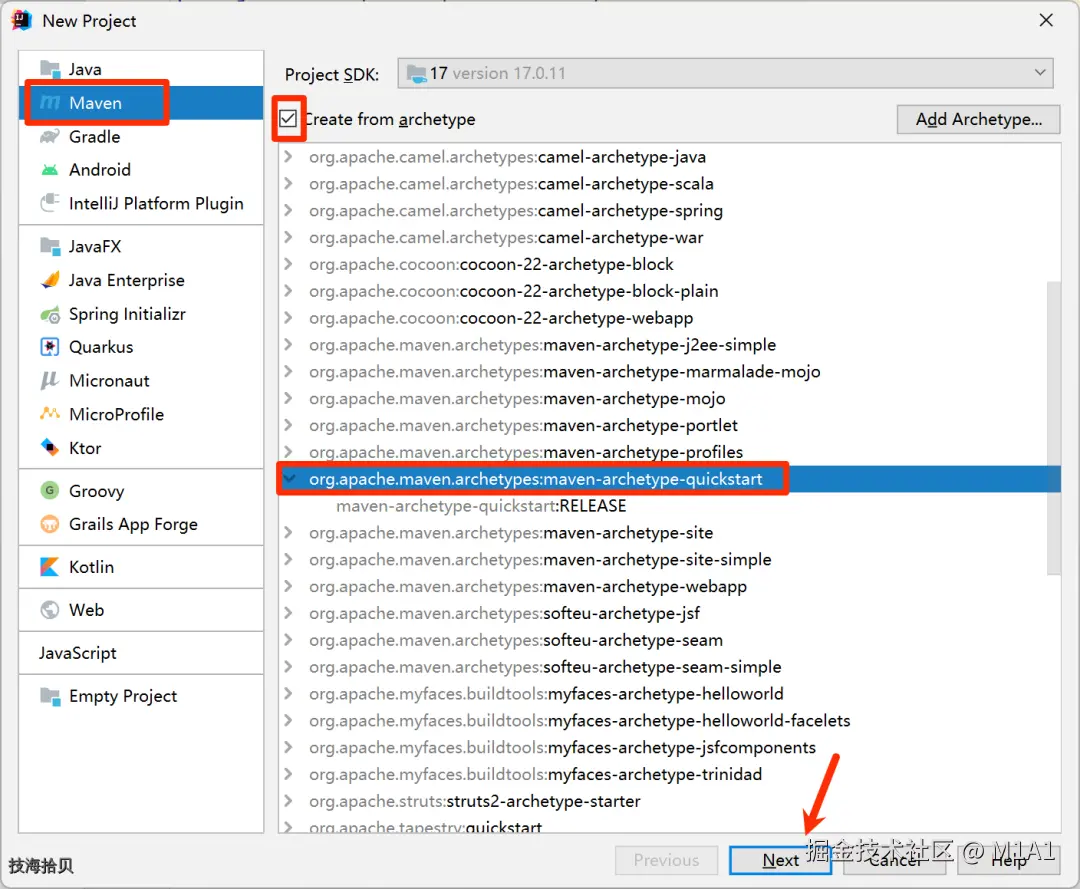Click the Java project type icon

tap(50, 69)
